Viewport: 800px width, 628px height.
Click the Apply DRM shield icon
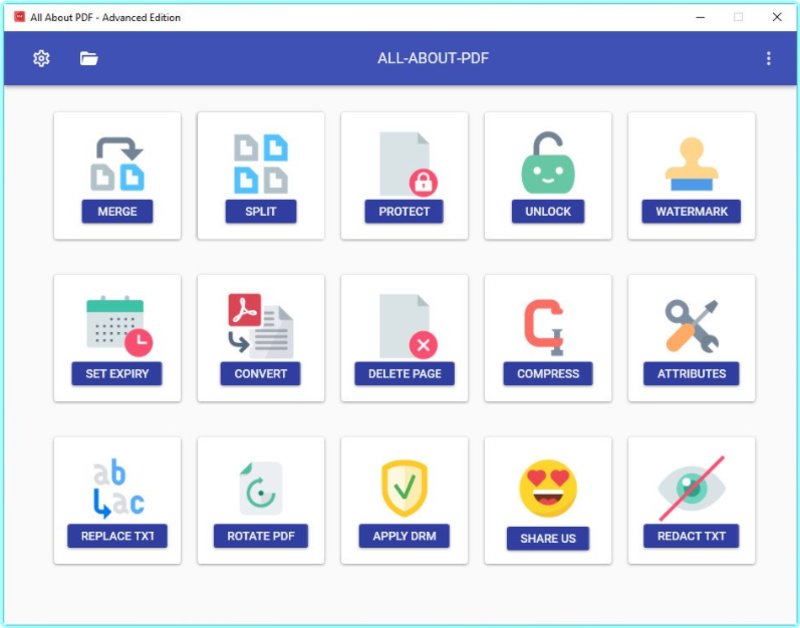404,488
